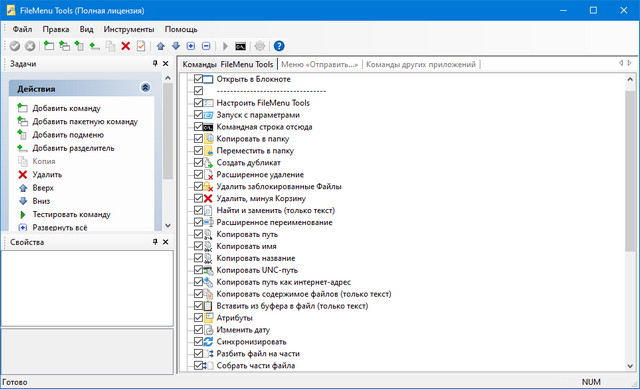
Task: Click the red X icon beside Удалить, минуя Корзину
Action: click(x=208, y=198)
